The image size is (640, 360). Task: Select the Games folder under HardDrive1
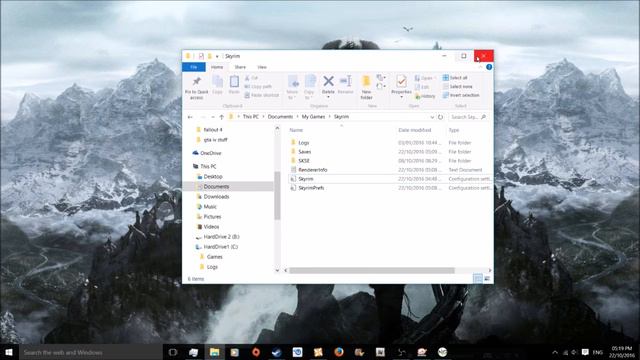tap(214, 257)
